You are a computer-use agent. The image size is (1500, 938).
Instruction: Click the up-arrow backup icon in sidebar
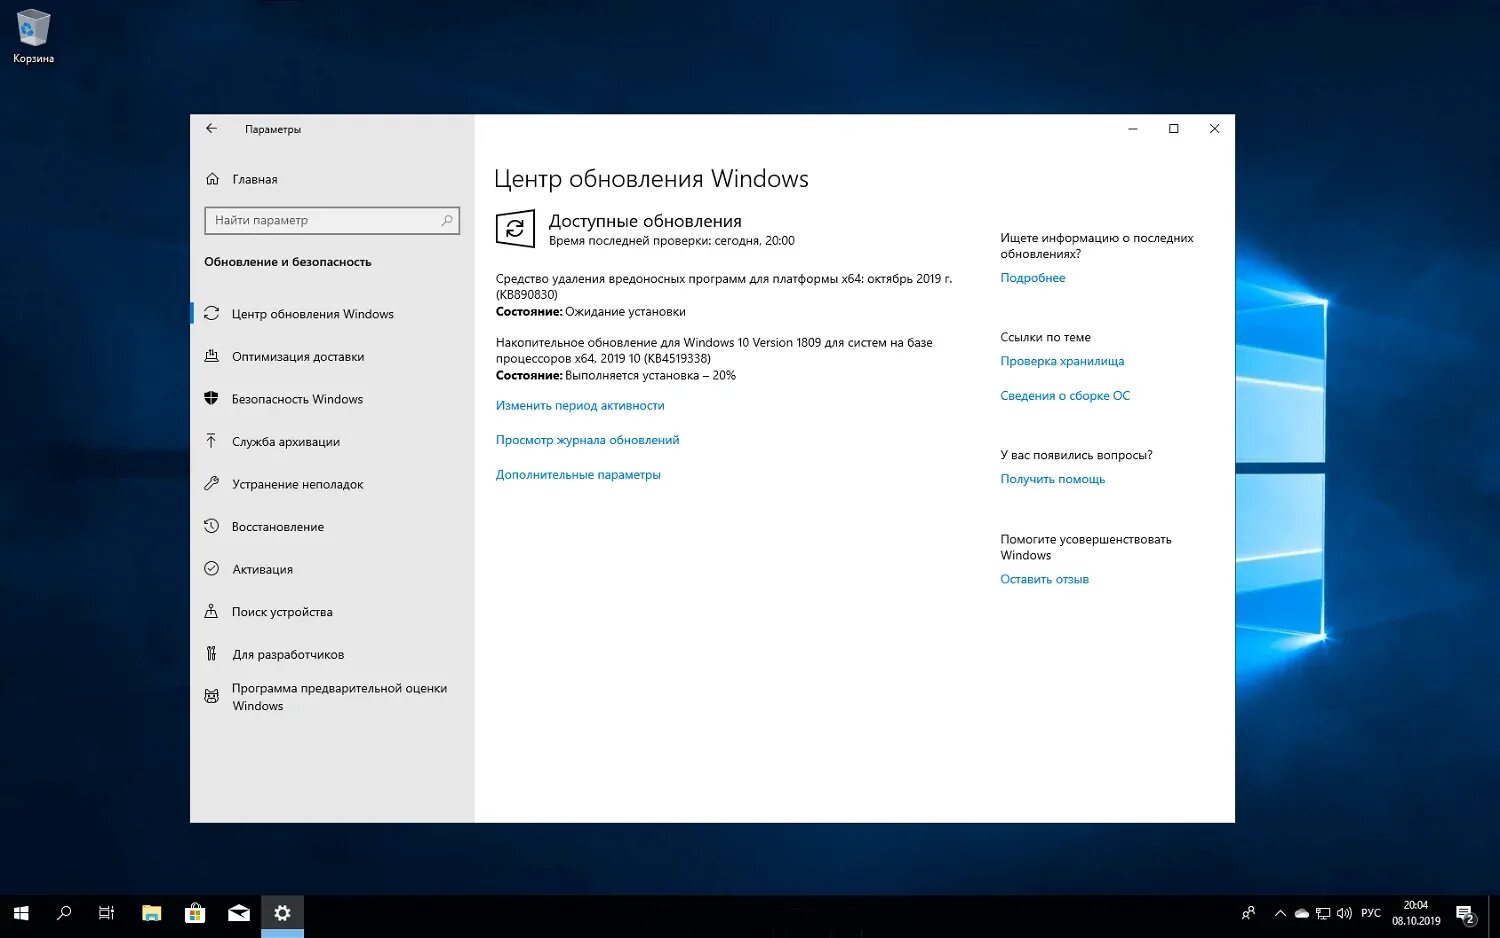coord(211,441)
